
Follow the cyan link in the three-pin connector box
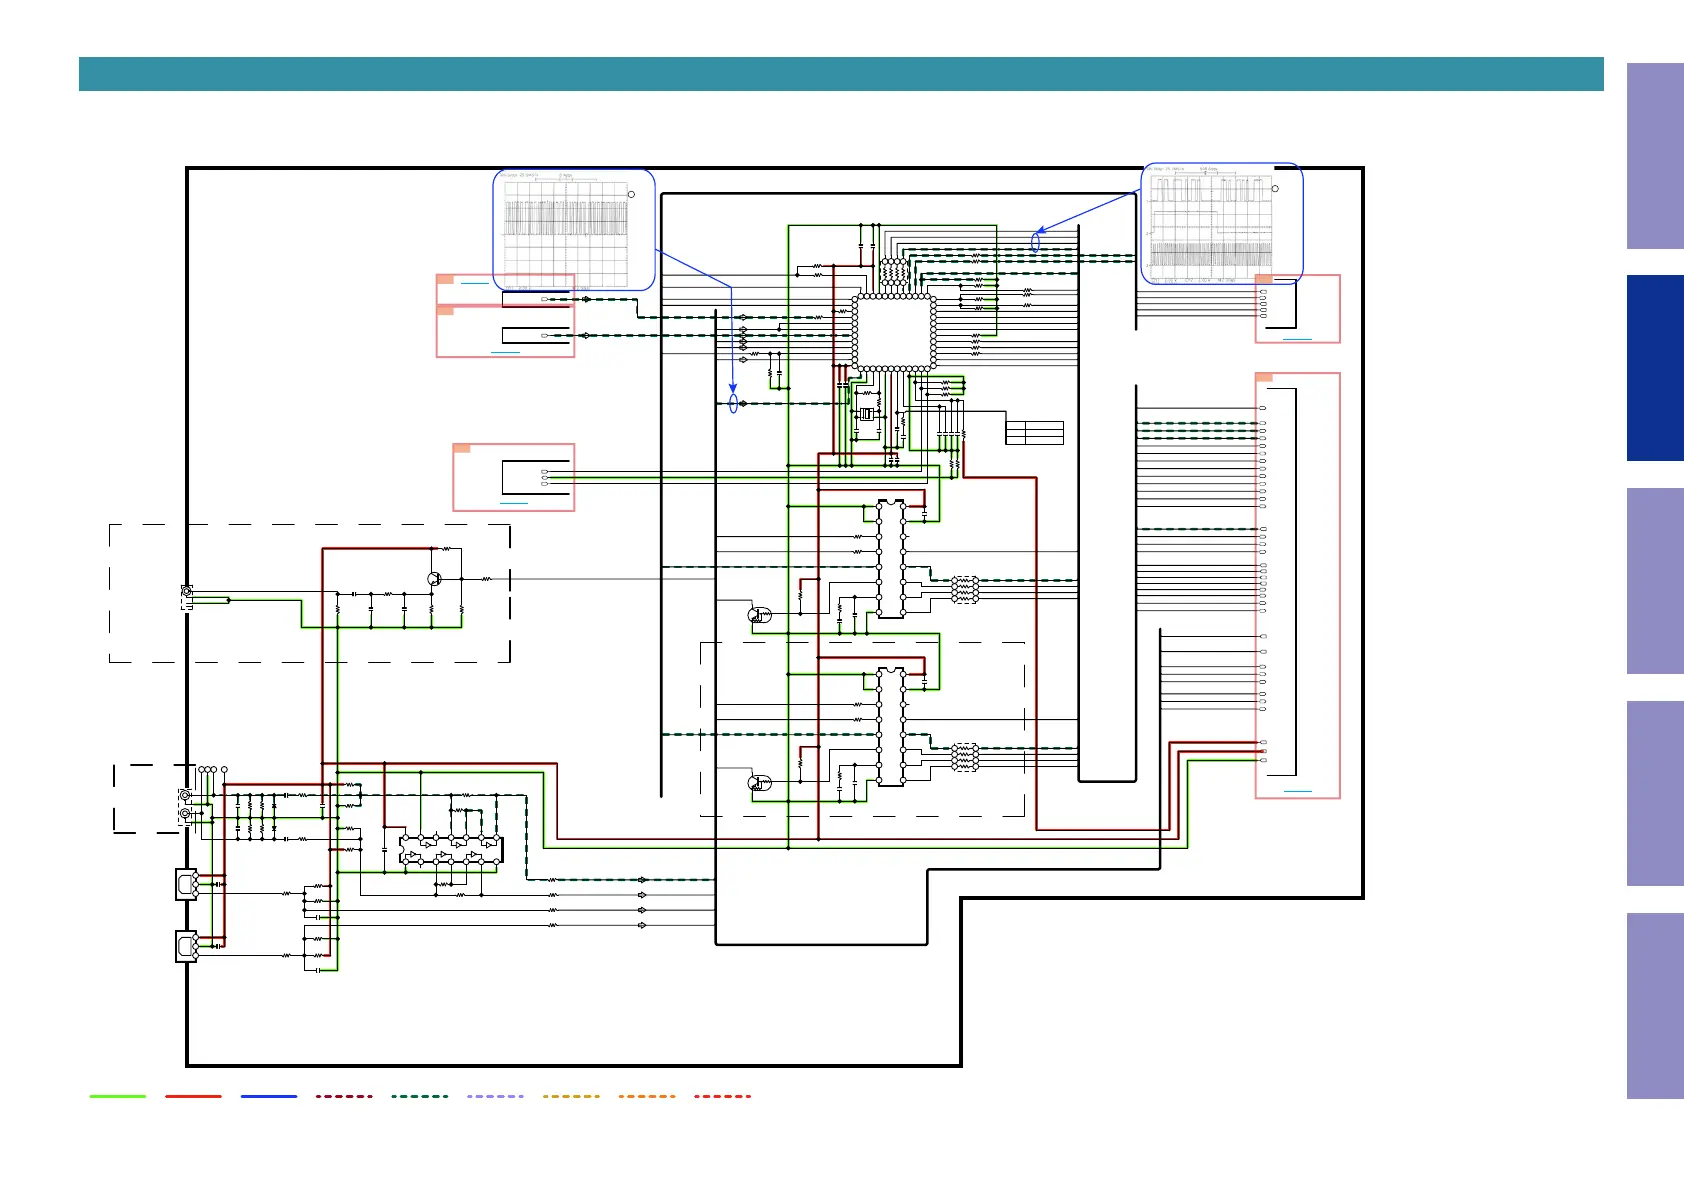514,502
